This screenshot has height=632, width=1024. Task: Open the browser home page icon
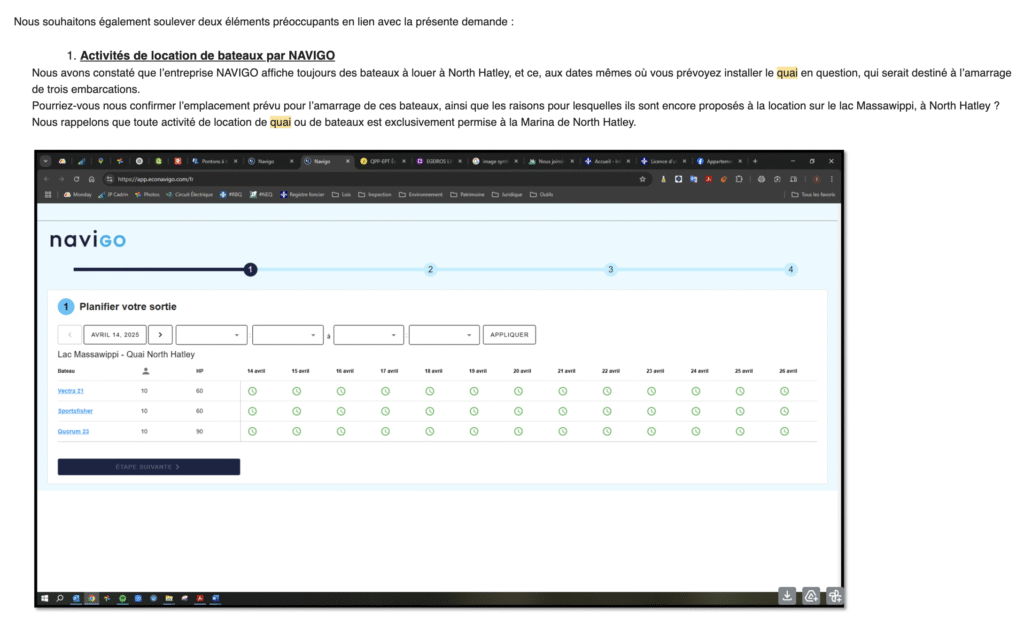pos(92,179)
